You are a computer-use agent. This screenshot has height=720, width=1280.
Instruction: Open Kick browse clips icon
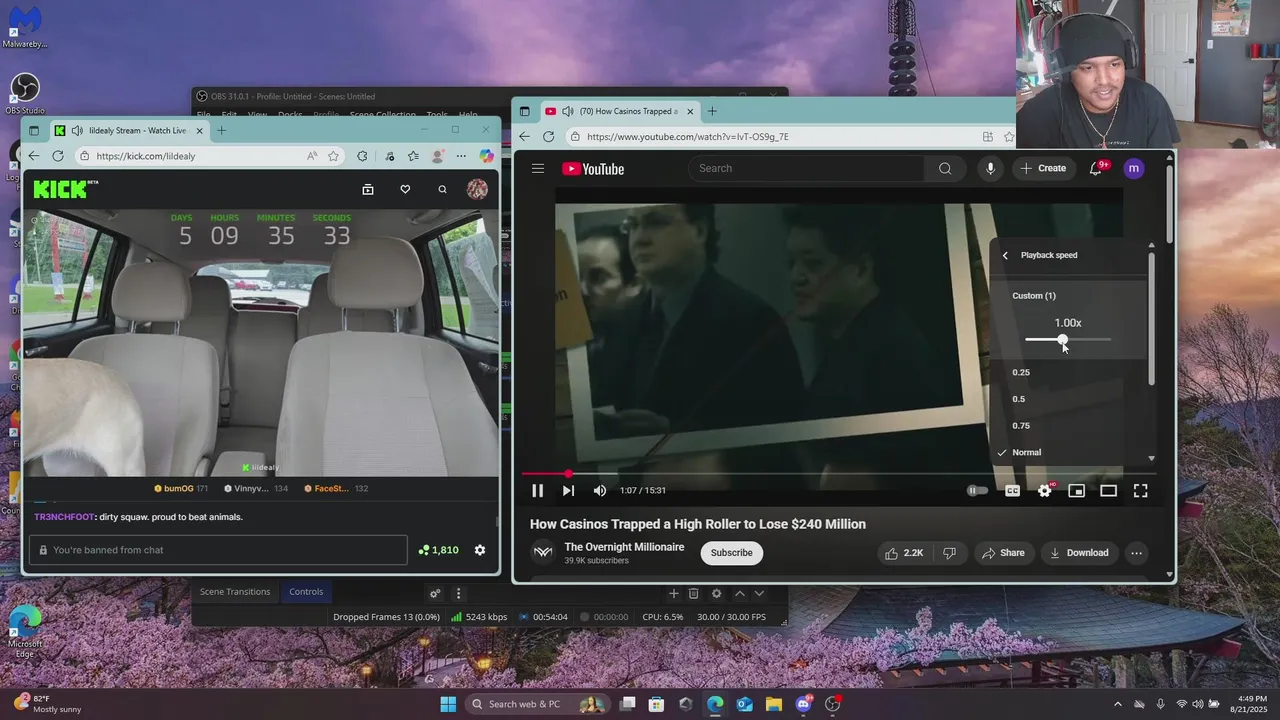(x=368, y=189)
